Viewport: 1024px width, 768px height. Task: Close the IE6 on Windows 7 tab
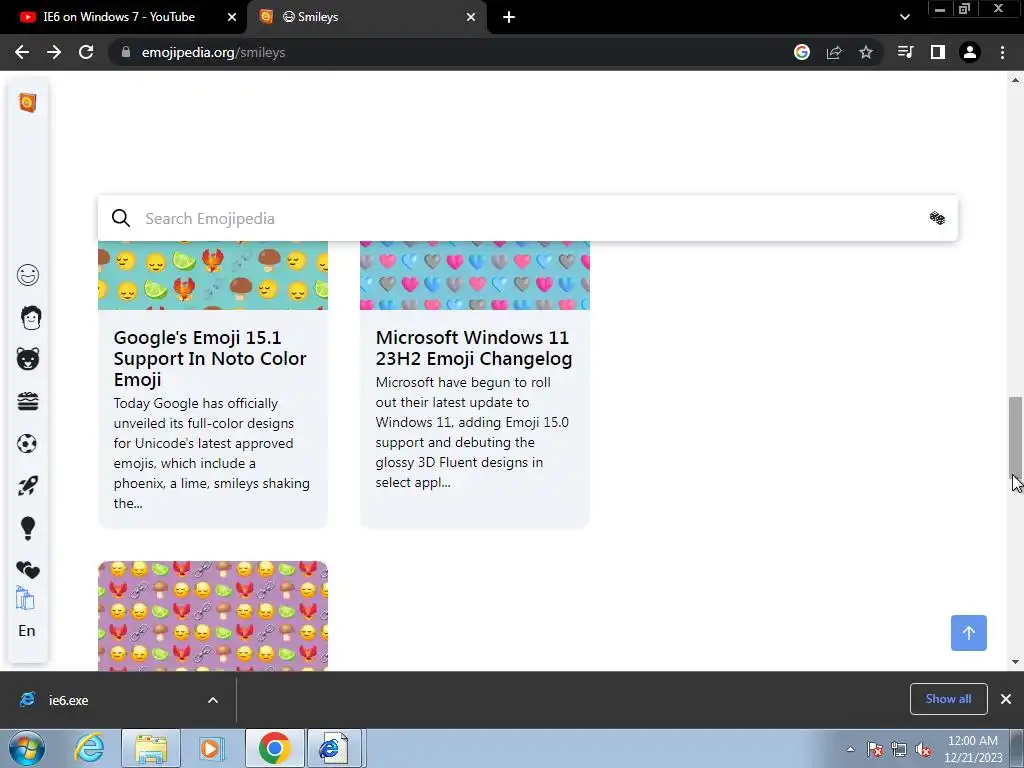coord(232,17)
